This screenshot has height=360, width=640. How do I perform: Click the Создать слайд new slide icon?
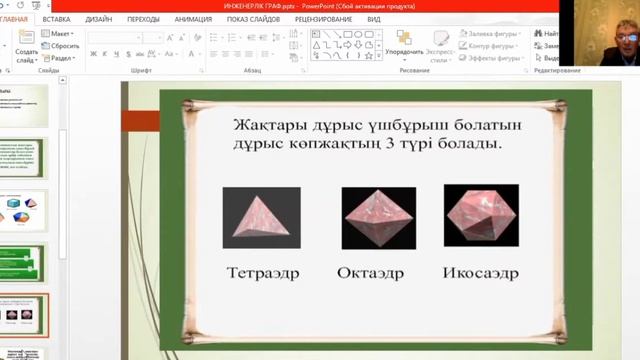[x=26, y=37]
